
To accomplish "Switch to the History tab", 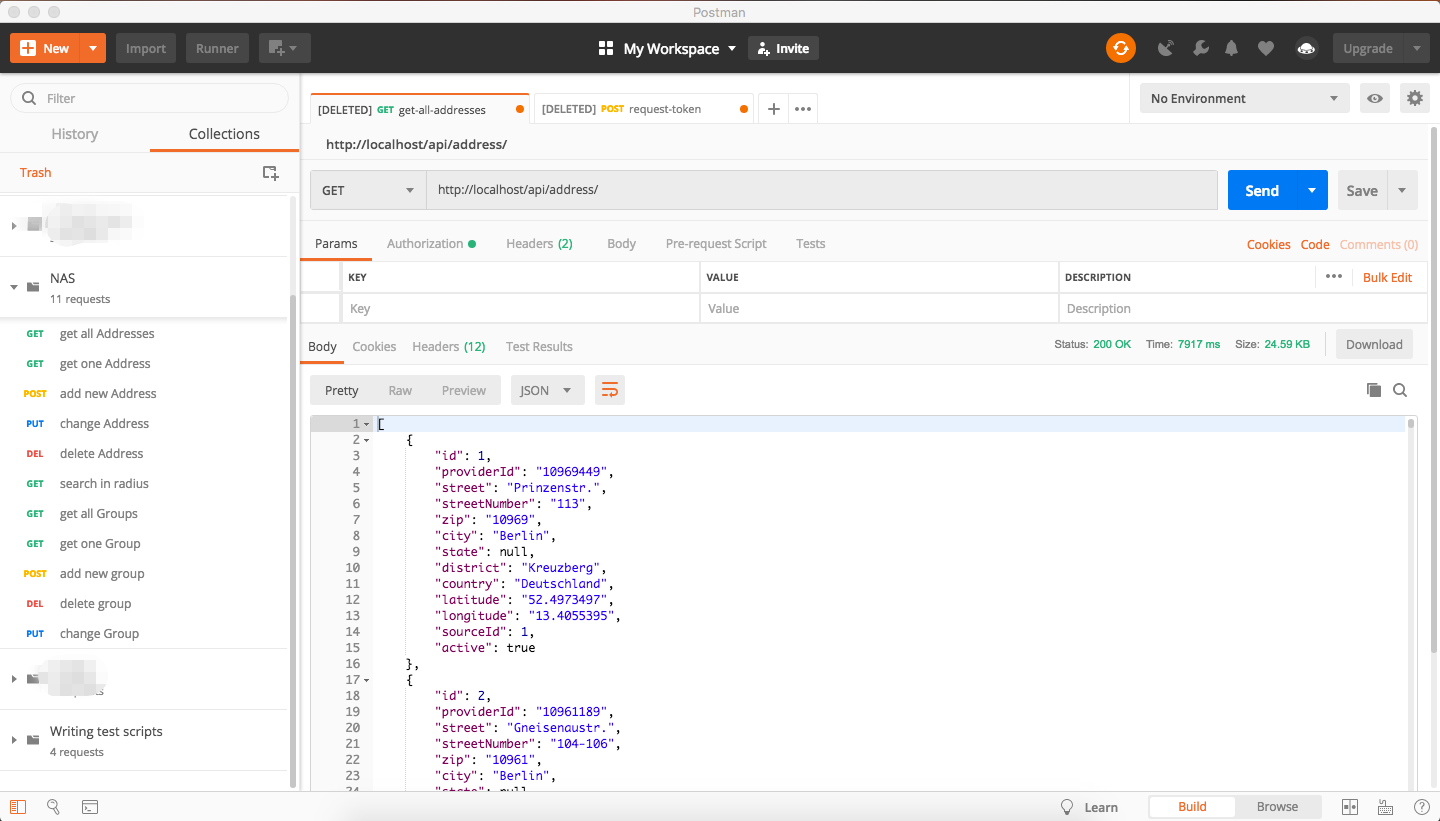I will [75, 134].
